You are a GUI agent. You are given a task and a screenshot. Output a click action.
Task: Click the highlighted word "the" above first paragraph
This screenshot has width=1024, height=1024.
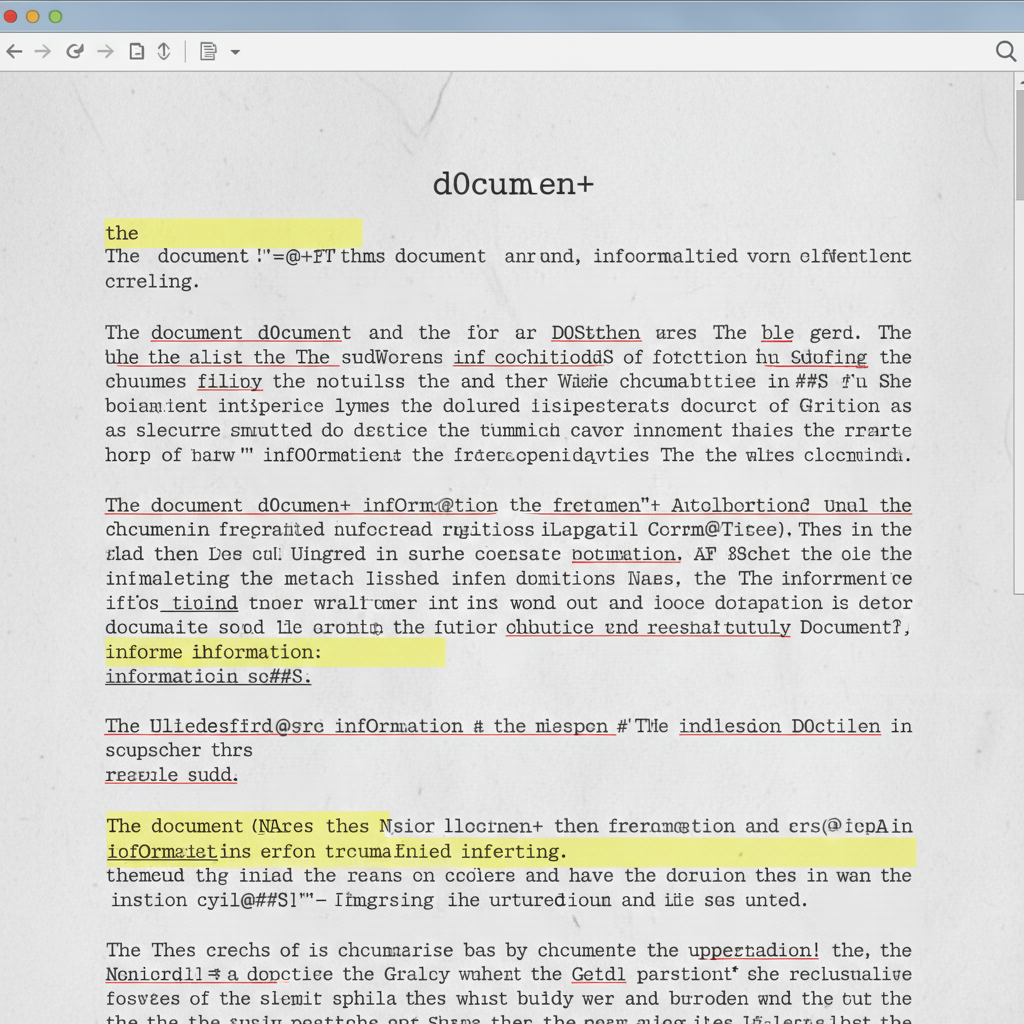(122, 233)
